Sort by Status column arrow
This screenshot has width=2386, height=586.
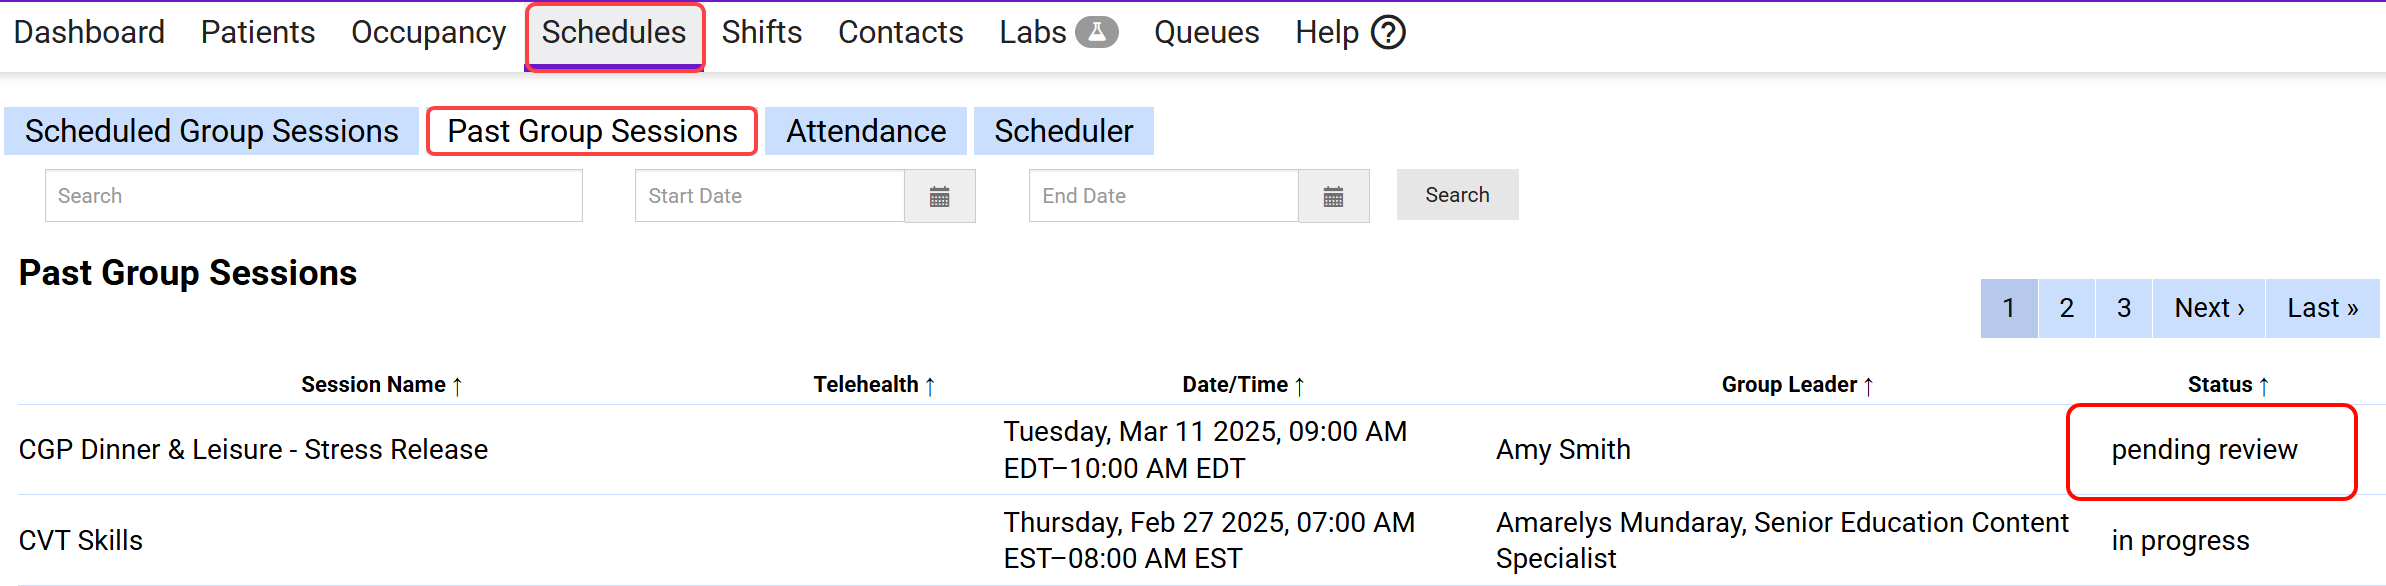coord(2264,386)
